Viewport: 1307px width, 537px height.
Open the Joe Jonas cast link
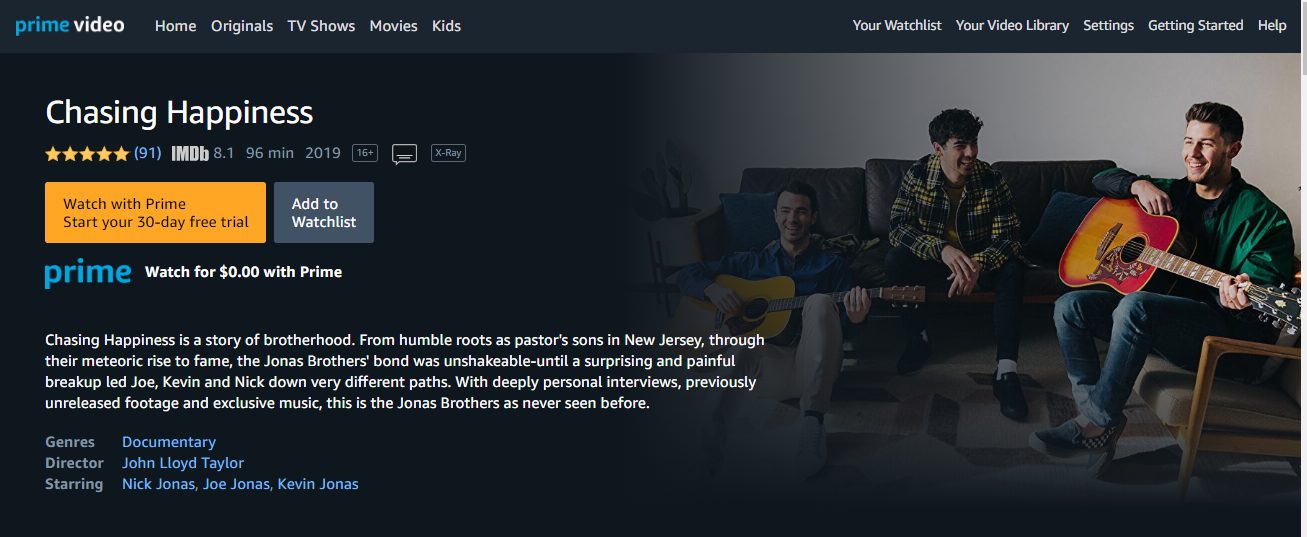pos(236,484)
